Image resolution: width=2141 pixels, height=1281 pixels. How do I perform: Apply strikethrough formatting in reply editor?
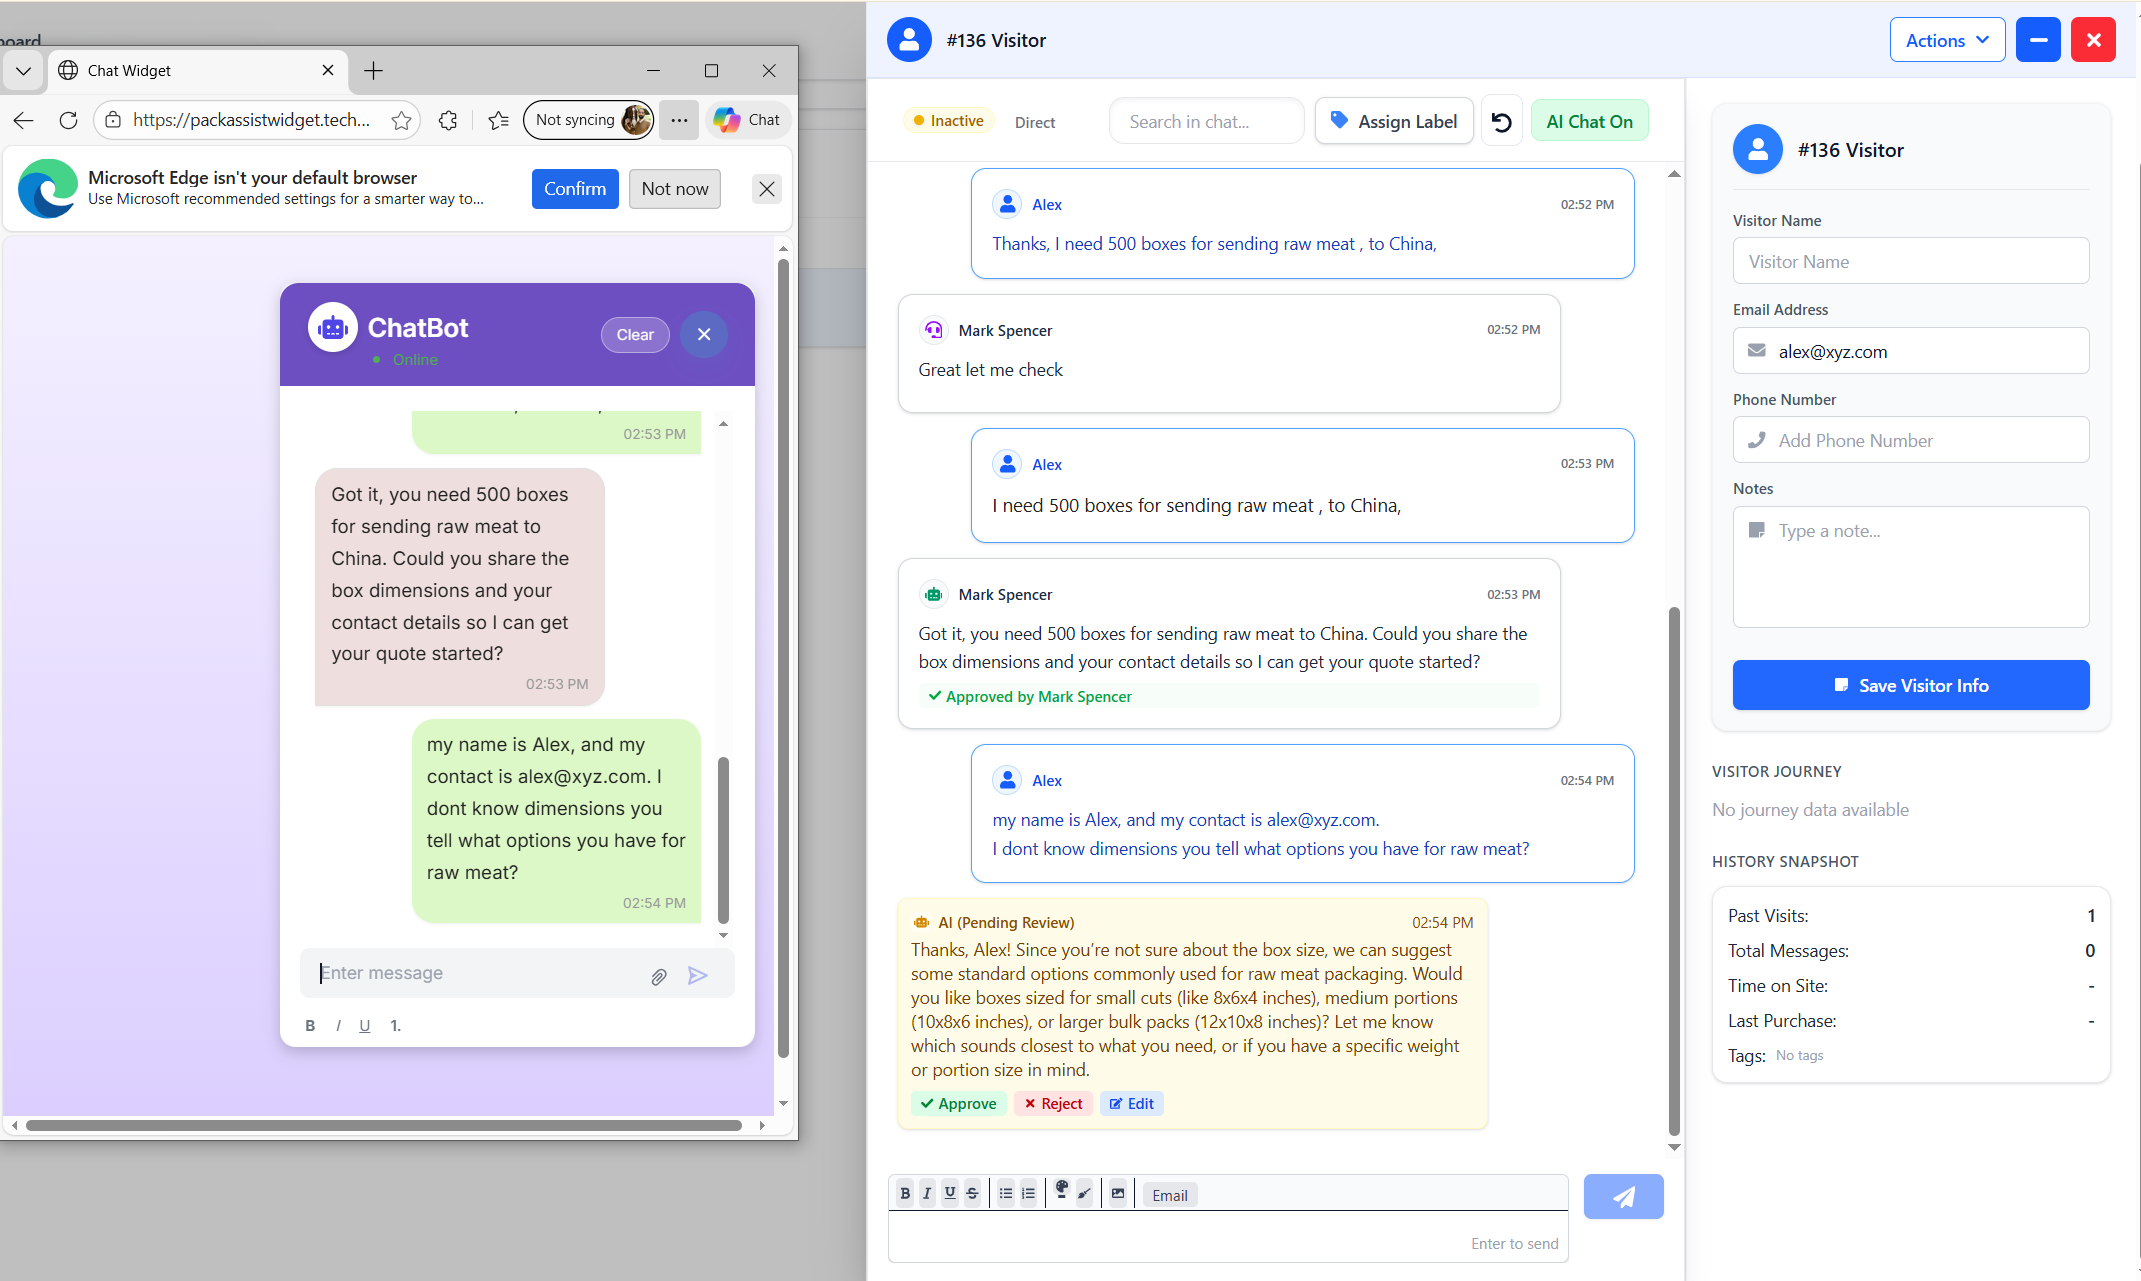972,1193
